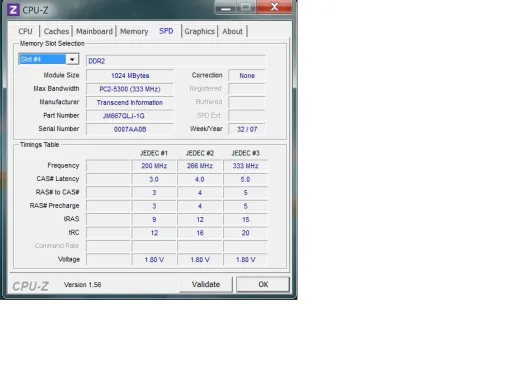Screen dimensions: 512x384
Task: Click the Week/Year value 32 / 07
Action: click(247, 129)
